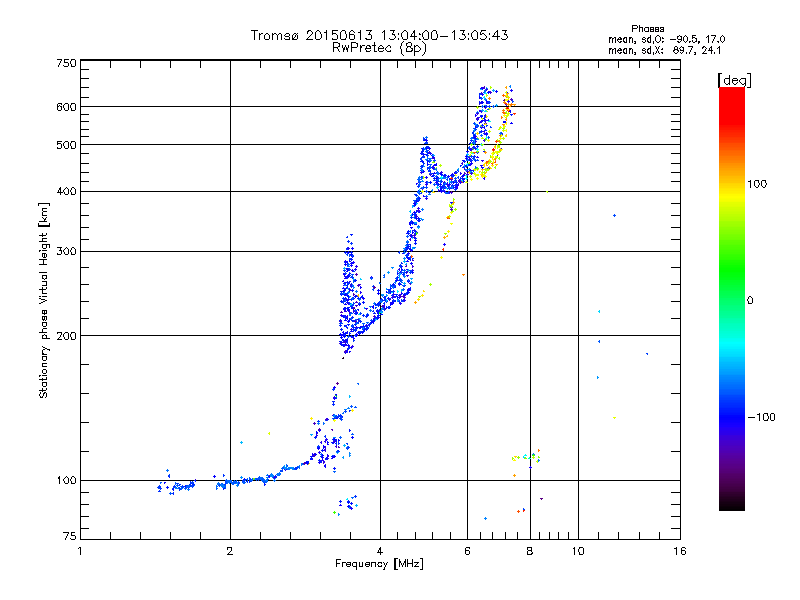Click the '75' height axis tick label
800x600 pixels.
(x=70, y=536)
